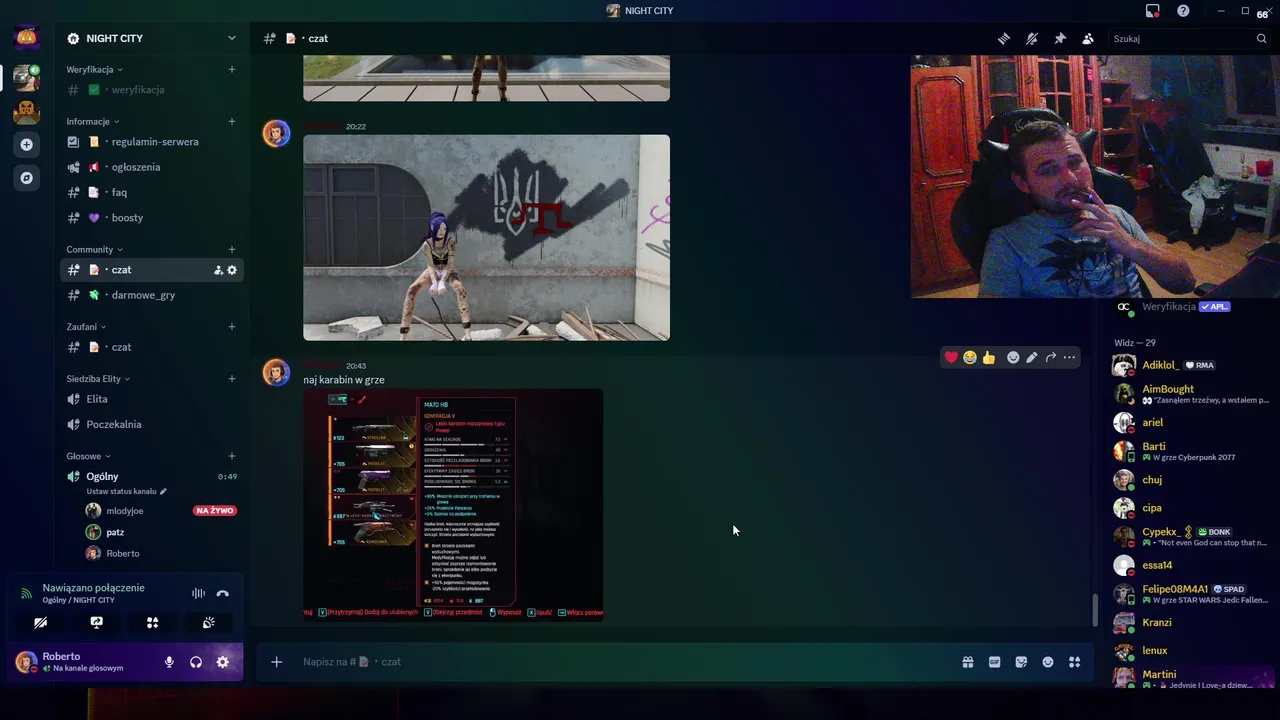The image size is (1280, 720).
Task: Open the apps launcher icon in chat bar
Action: [1075, 662]
